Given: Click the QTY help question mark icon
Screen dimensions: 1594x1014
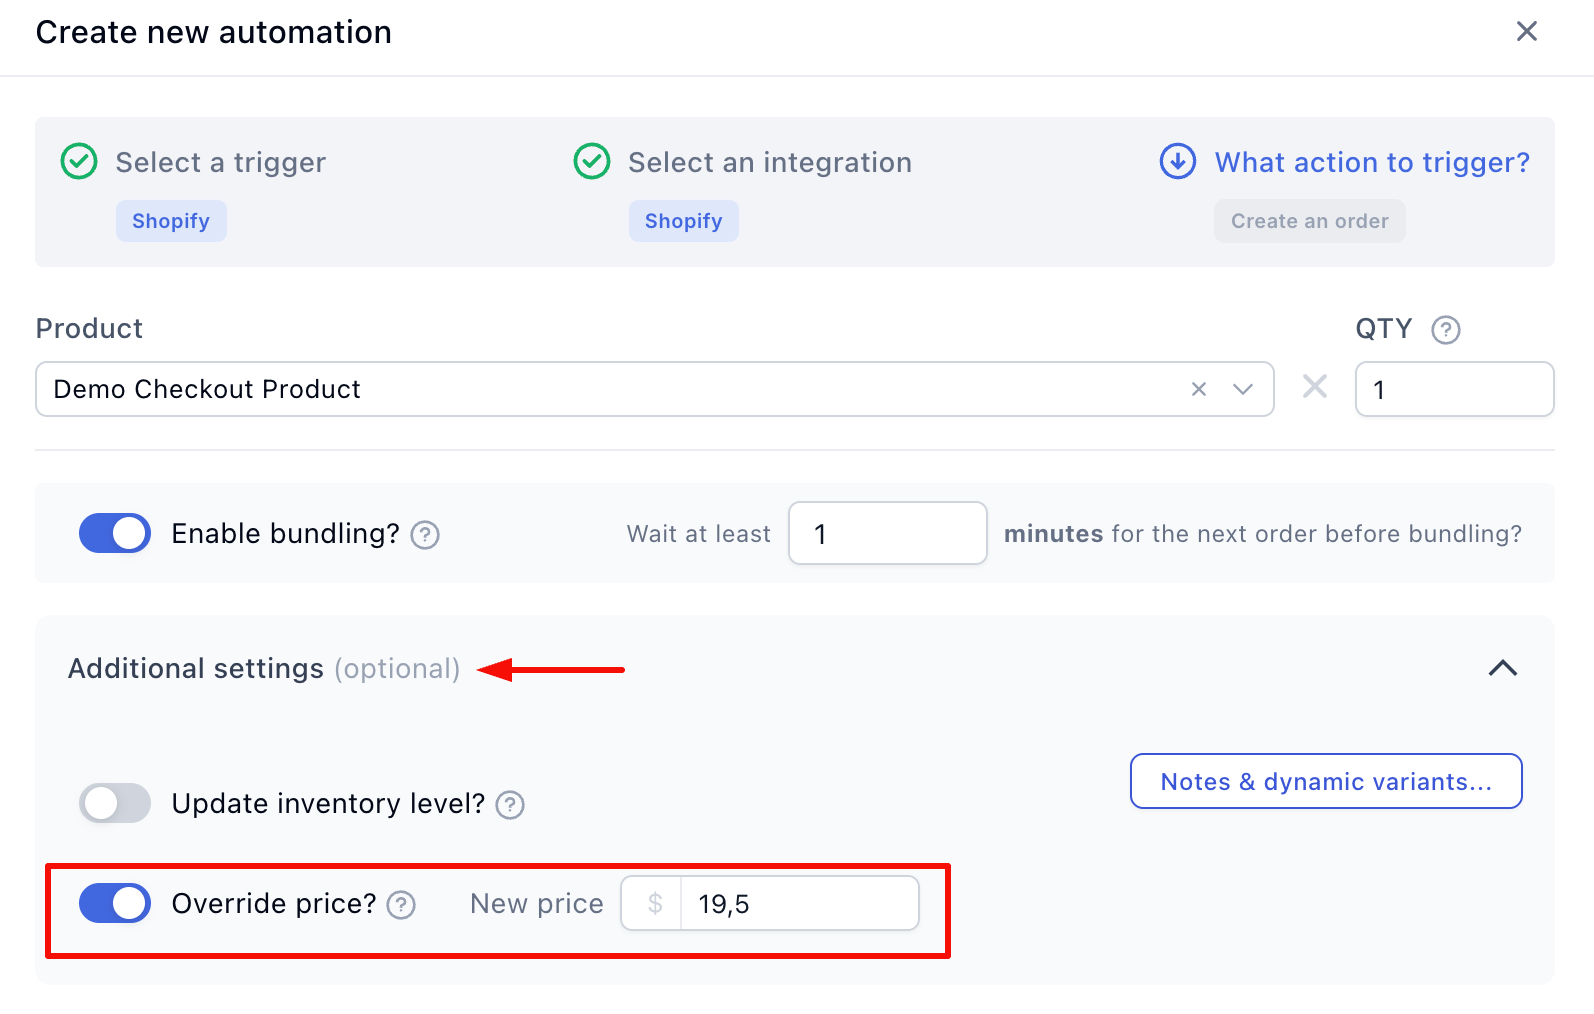Looking at the screenshot, I should pyautogui.click(x=1445, y=330).
